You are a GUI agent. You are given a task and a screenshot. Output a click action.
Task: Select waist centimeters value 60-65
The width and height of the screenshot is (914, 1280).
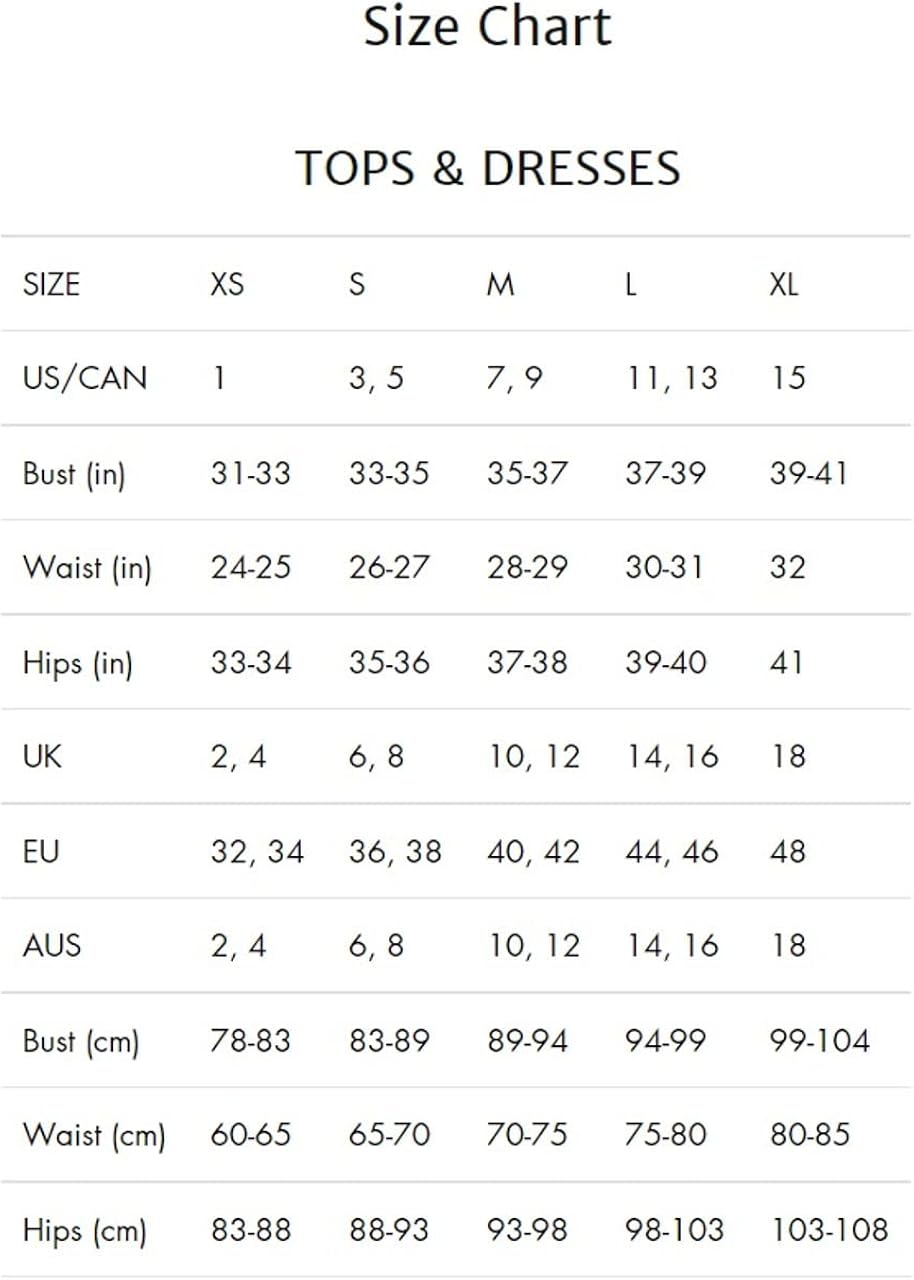pyautogui.click(x=250, y=1135)
